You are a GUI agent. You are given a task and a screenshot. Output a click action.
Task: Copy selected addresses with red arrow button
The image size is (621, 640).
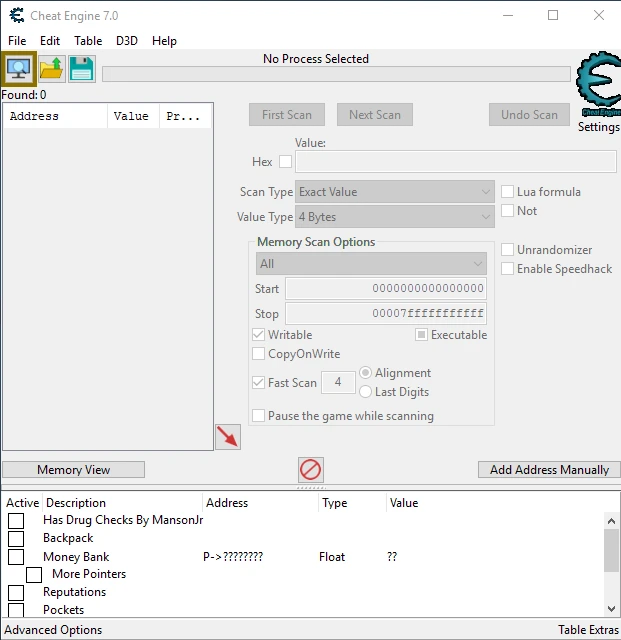[x=228, y=437]
